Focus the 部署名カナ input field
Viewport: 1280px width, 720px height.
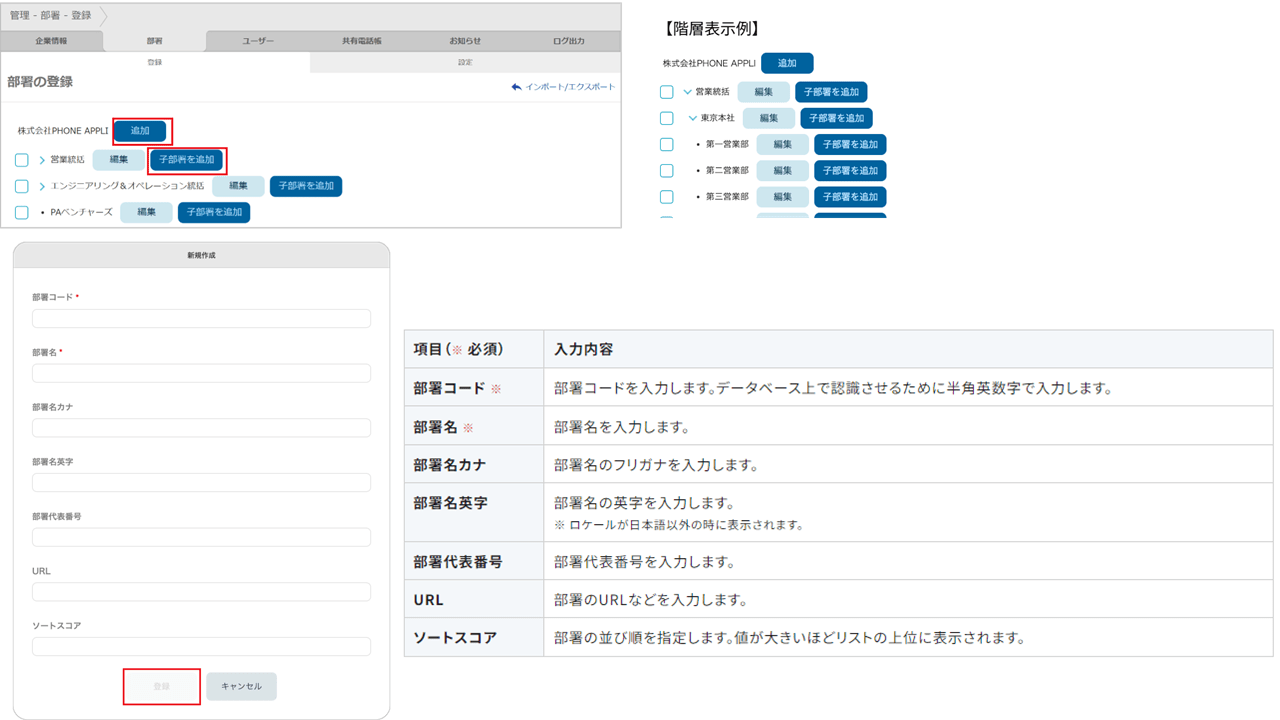(x=201, y=428)
